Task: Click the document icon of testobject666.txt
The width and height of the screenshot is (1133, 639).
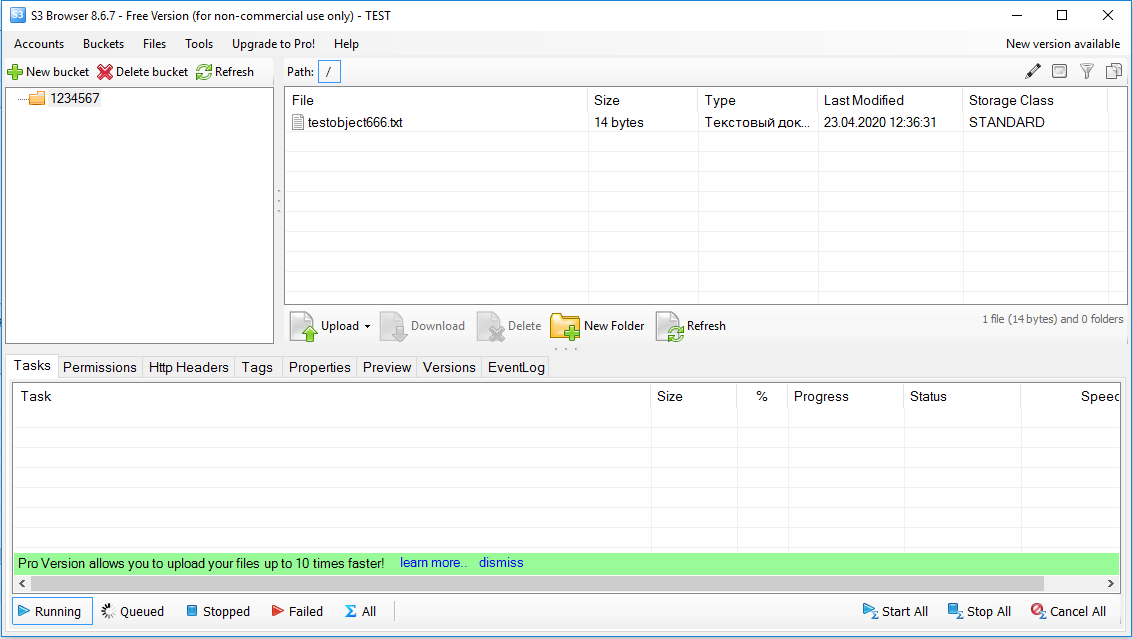Action: [298, 122]
